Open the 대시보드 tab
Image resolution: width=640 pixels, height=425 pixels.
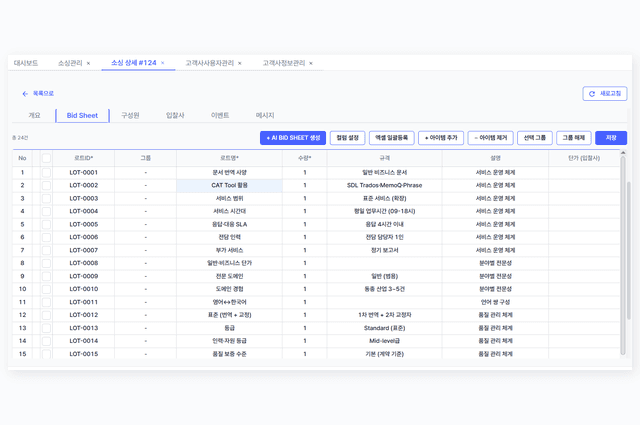click(x=26, y=63)
